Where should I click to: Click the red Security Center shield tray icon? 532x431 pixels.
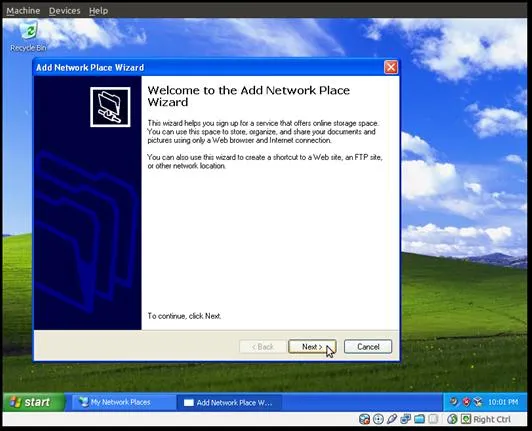[x=467, y=402]
